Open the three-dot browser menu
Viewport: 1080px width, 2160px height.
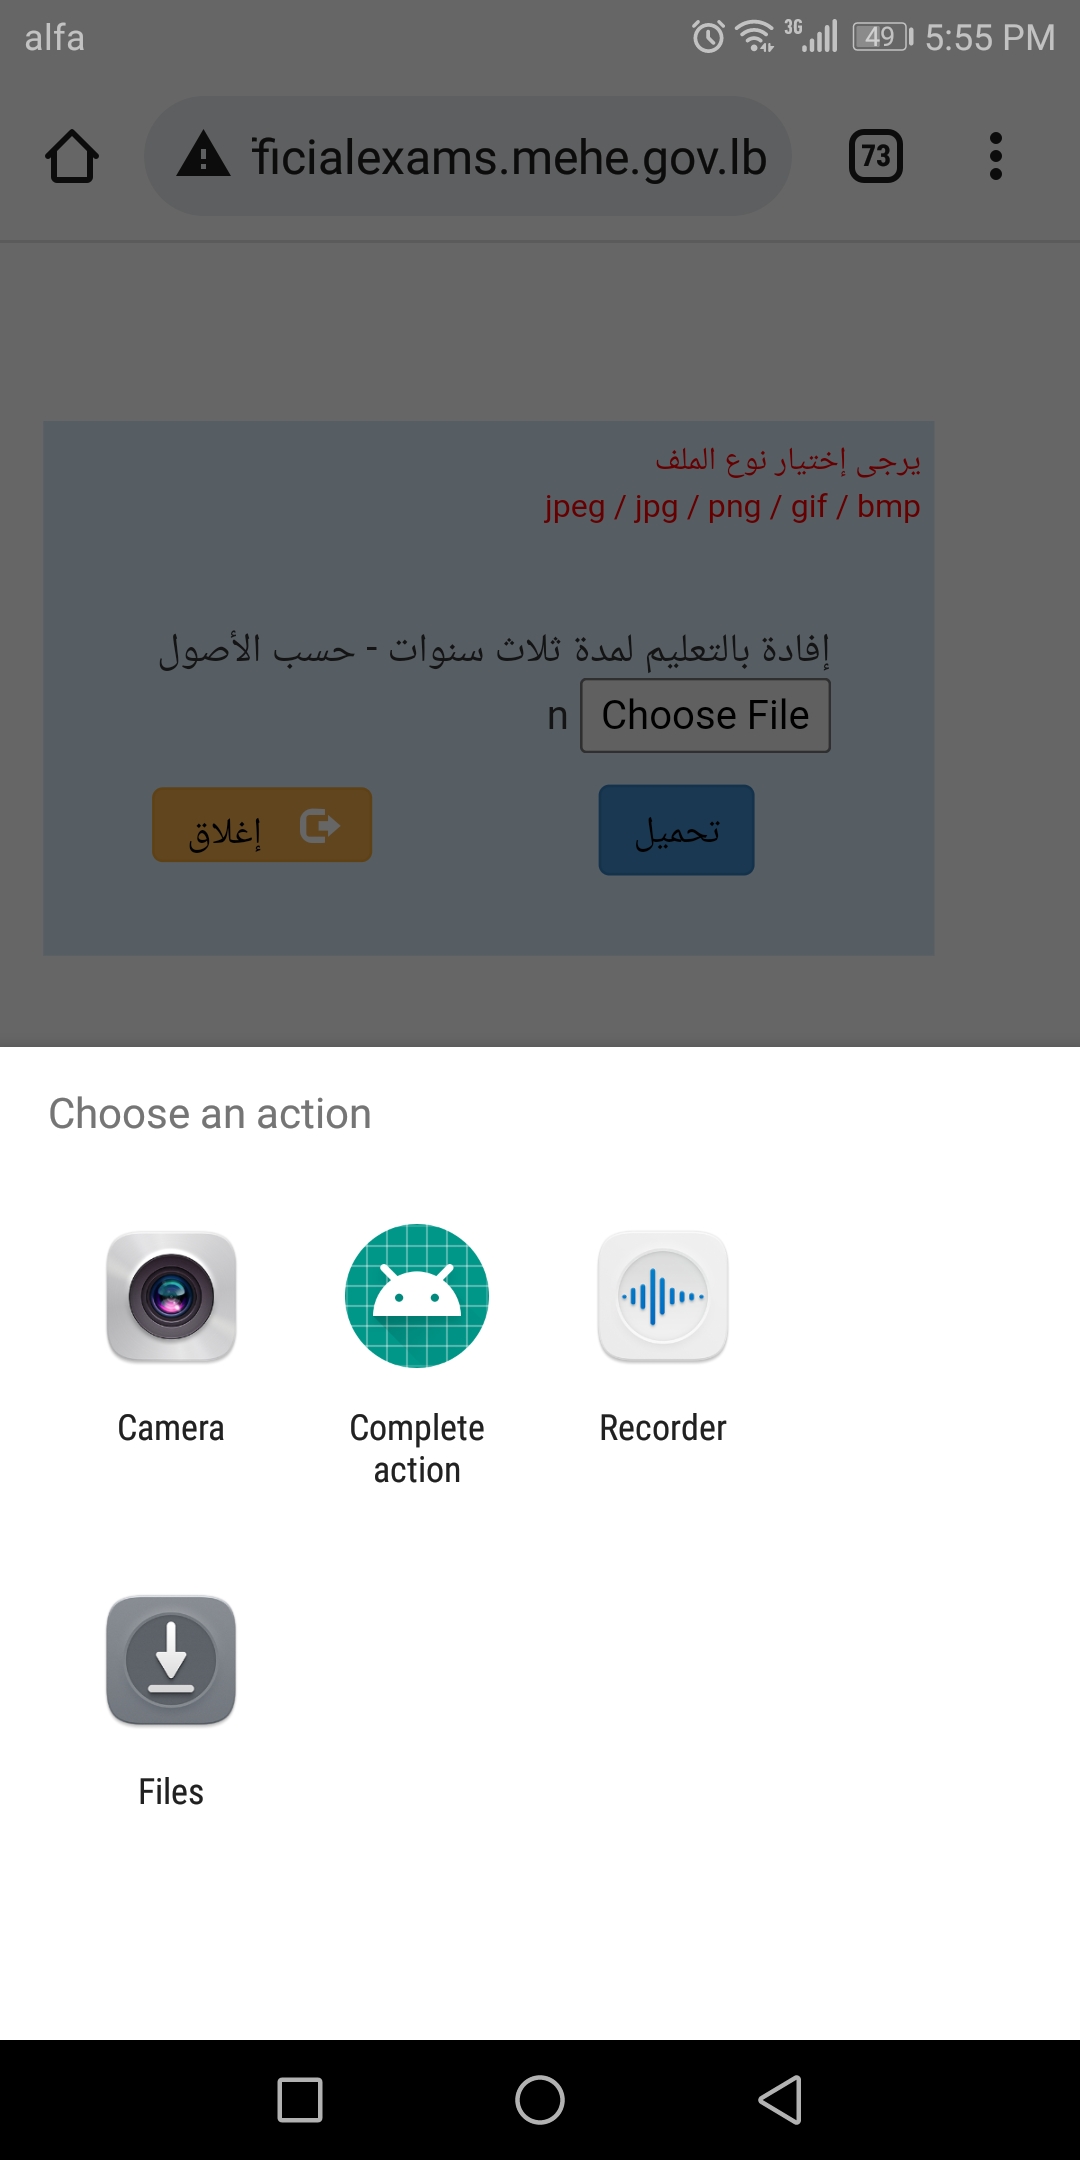(995, 157)
